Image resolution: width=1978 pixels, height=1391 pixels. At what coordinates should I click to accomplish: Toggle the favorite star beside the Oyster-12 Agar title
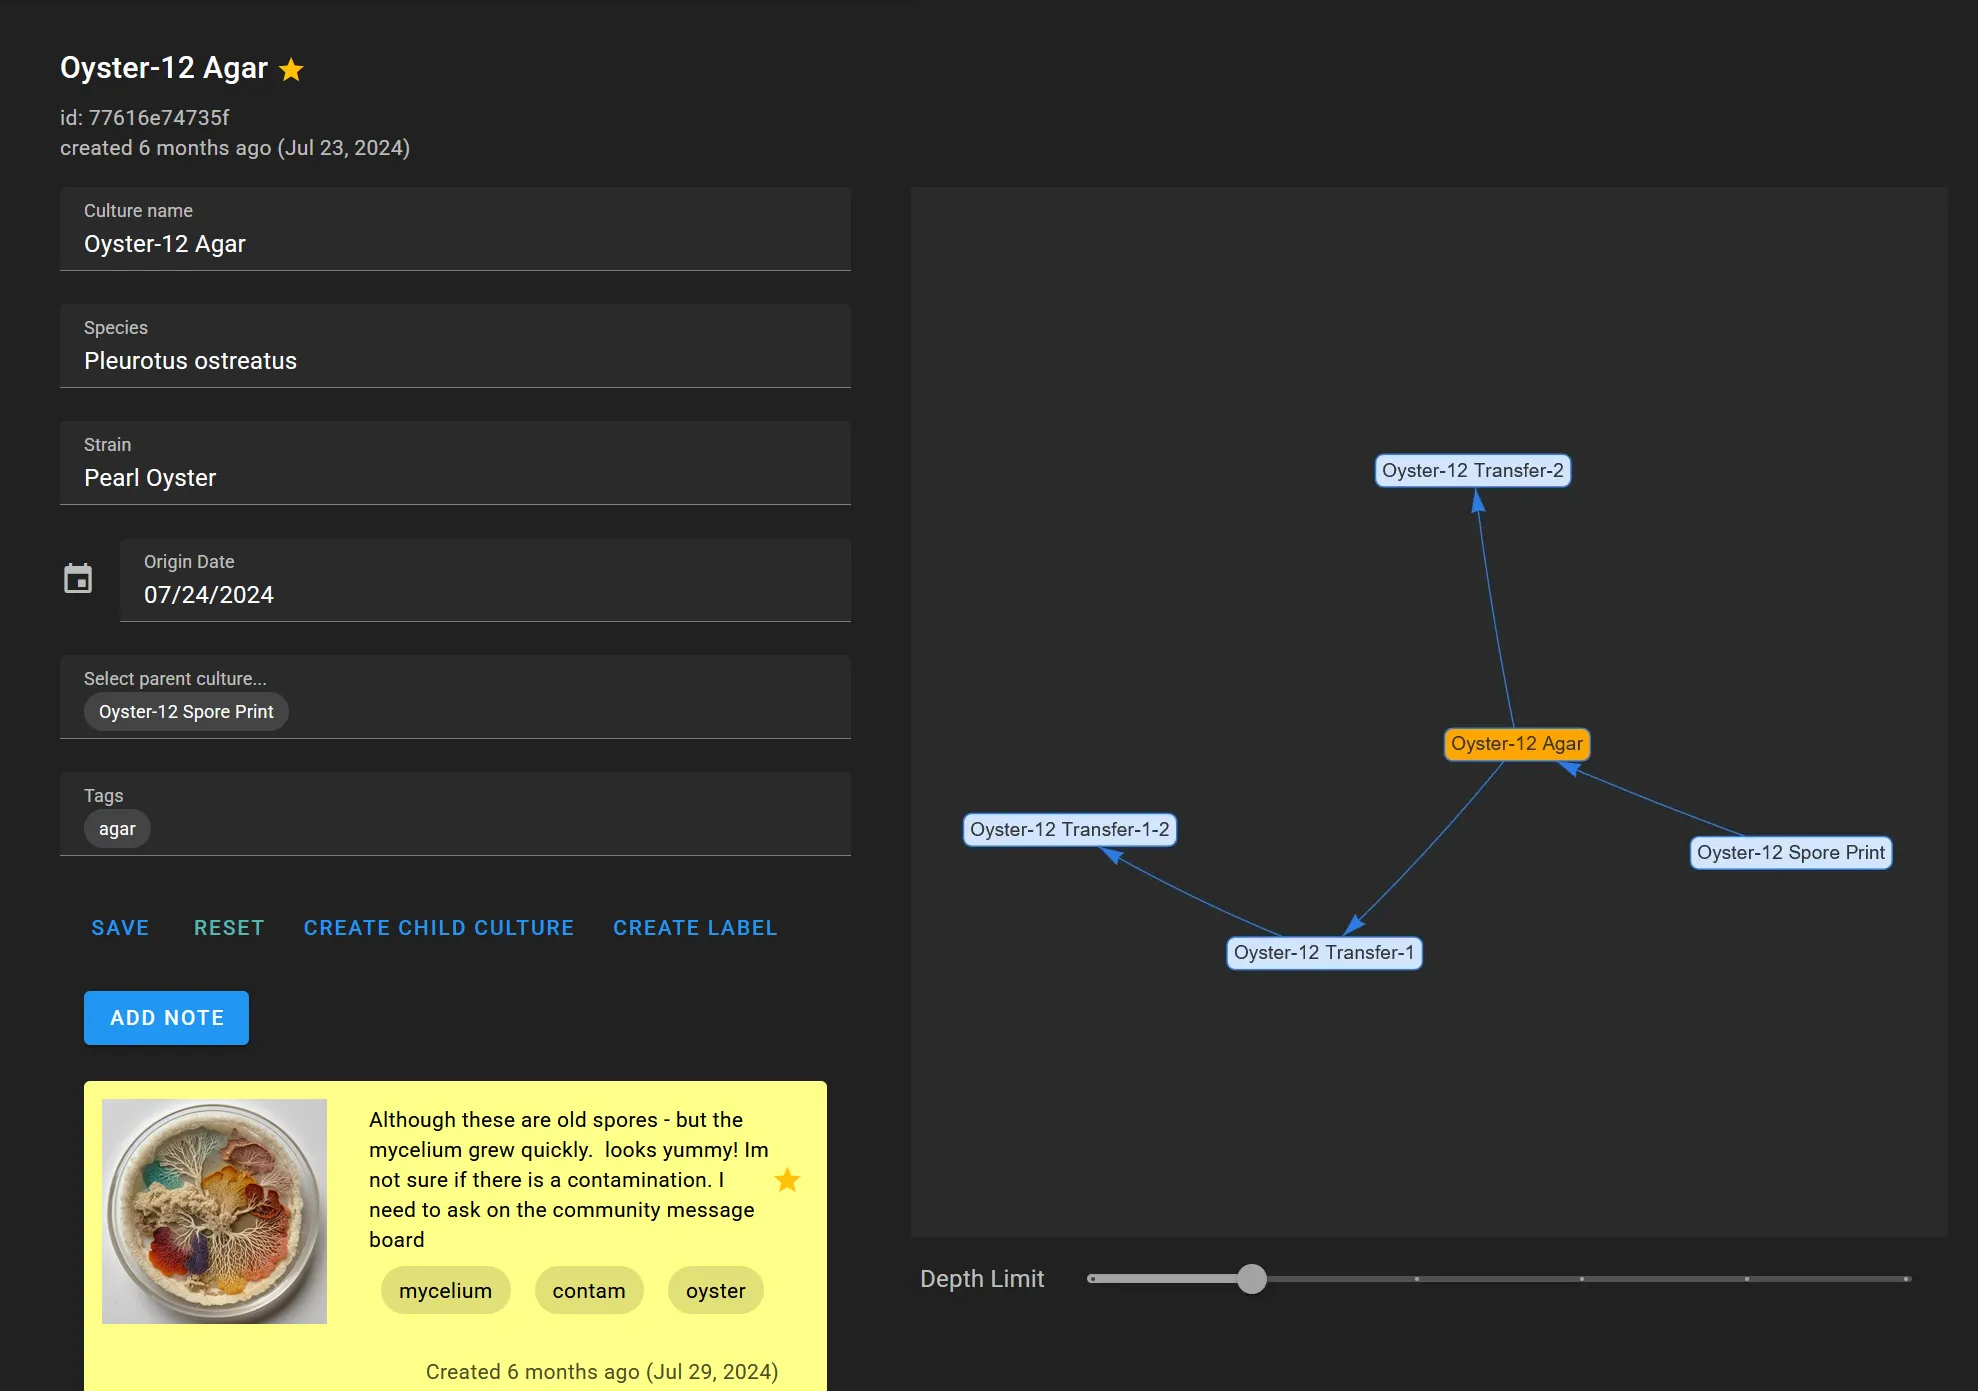tap(291, 70)
